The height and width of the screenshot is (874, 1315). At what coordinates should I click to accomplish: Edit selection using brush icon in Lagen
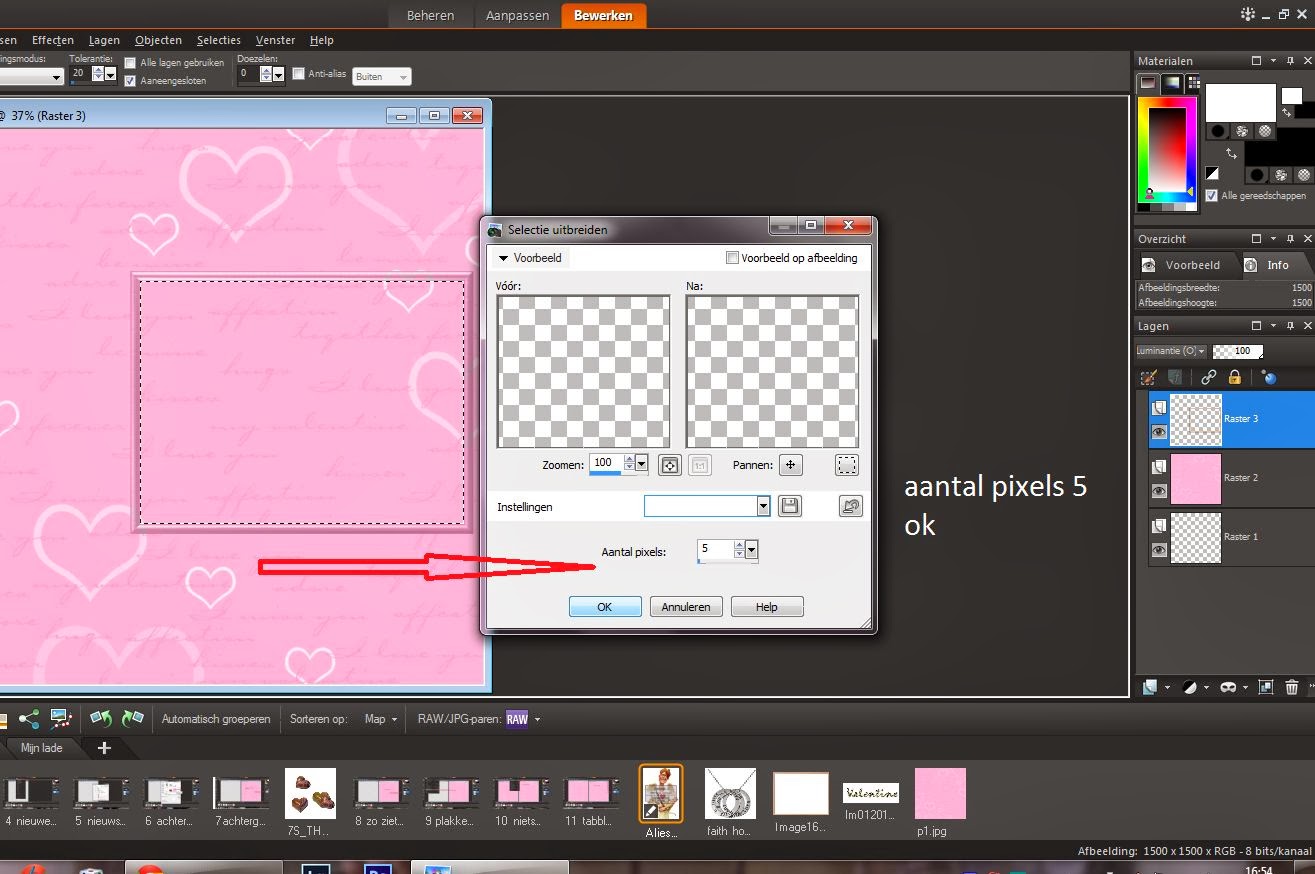[1149, 377]
